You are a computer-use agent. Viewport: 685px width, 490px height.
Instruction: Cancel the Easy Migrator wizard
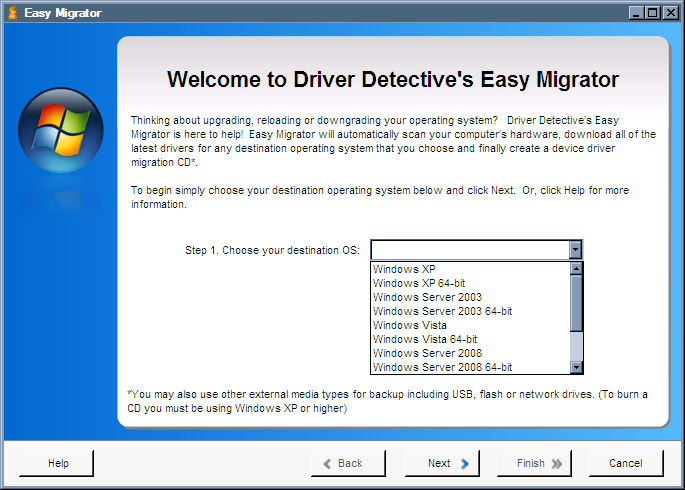[626, 463]
